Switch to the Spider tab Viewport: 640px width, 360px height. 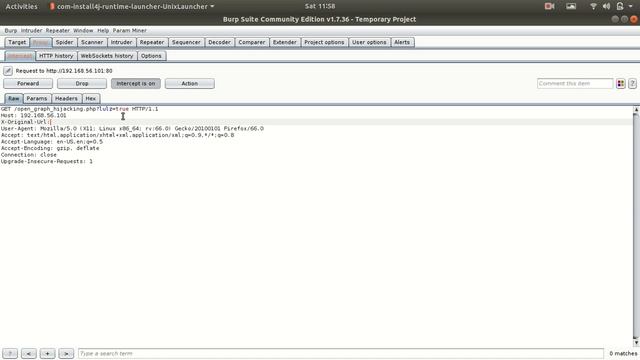click(64, 42)
